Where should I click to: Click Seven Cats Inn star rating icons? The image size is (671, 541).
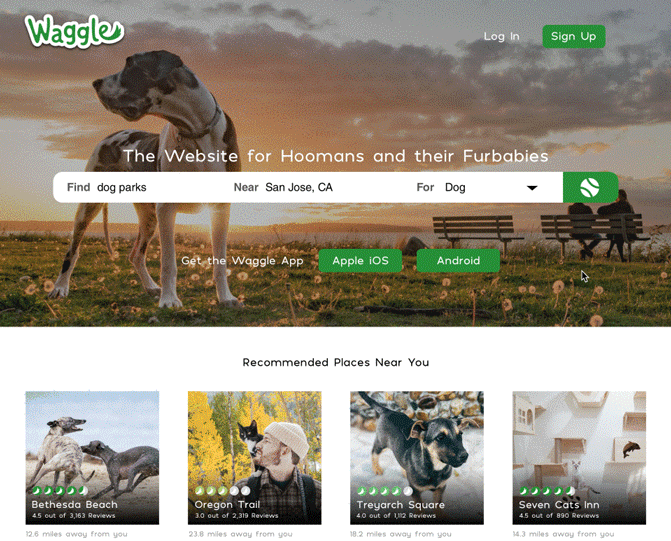pos(547,490)
